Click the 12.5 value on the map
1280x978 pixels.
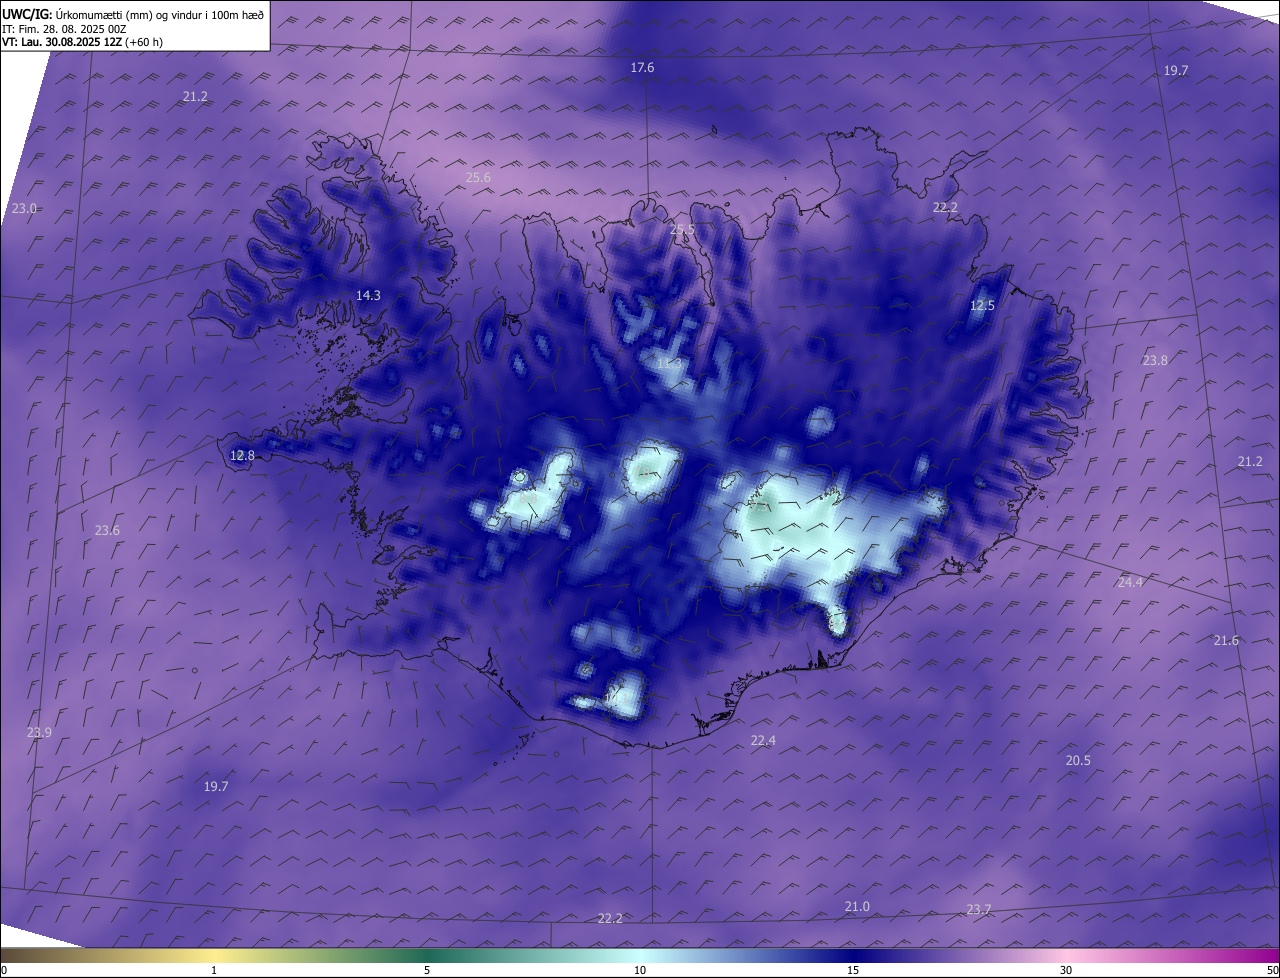click(x=983, y=305)
